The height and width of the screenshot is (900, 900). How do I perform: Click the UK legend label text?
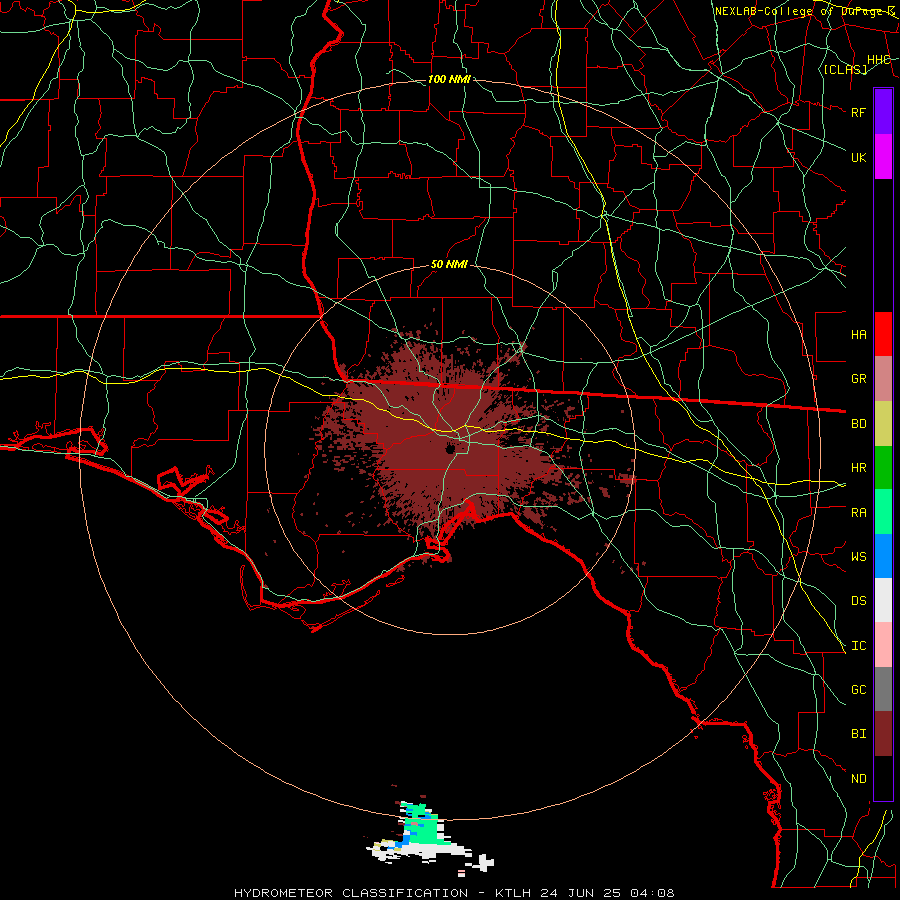859,157
